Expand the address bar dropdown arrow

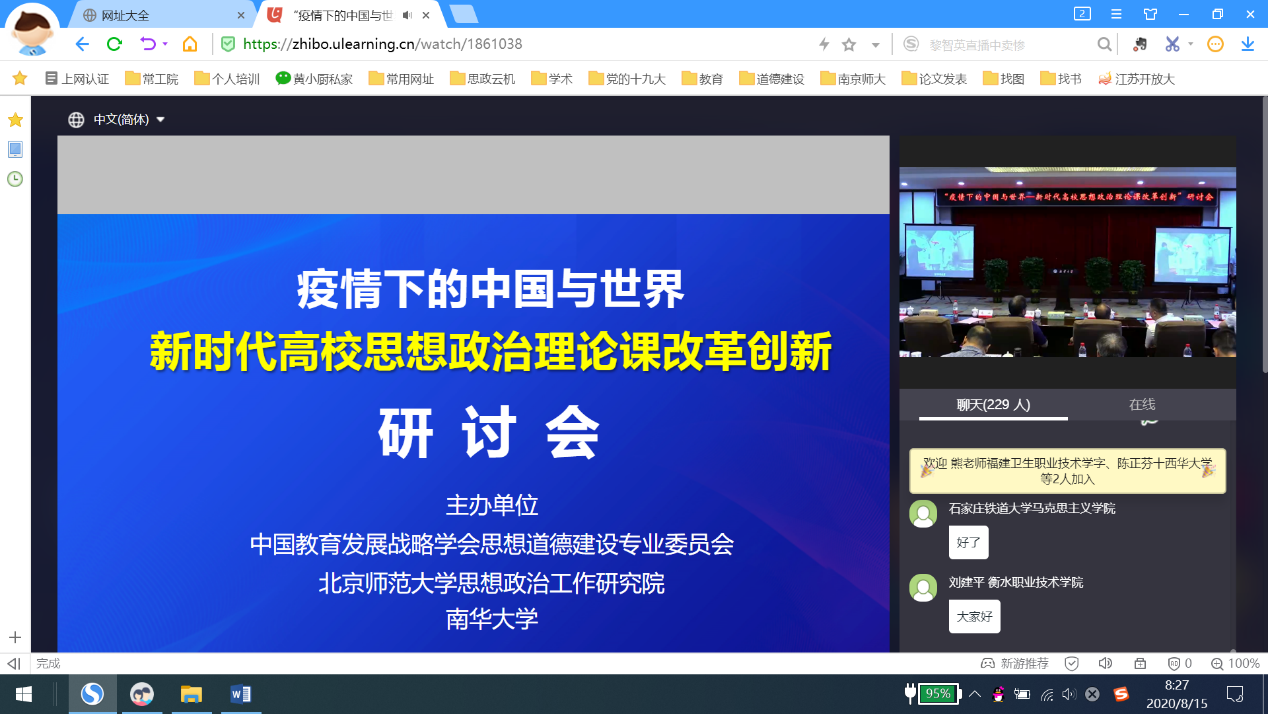pyautogui.click(x=875, y=44)
